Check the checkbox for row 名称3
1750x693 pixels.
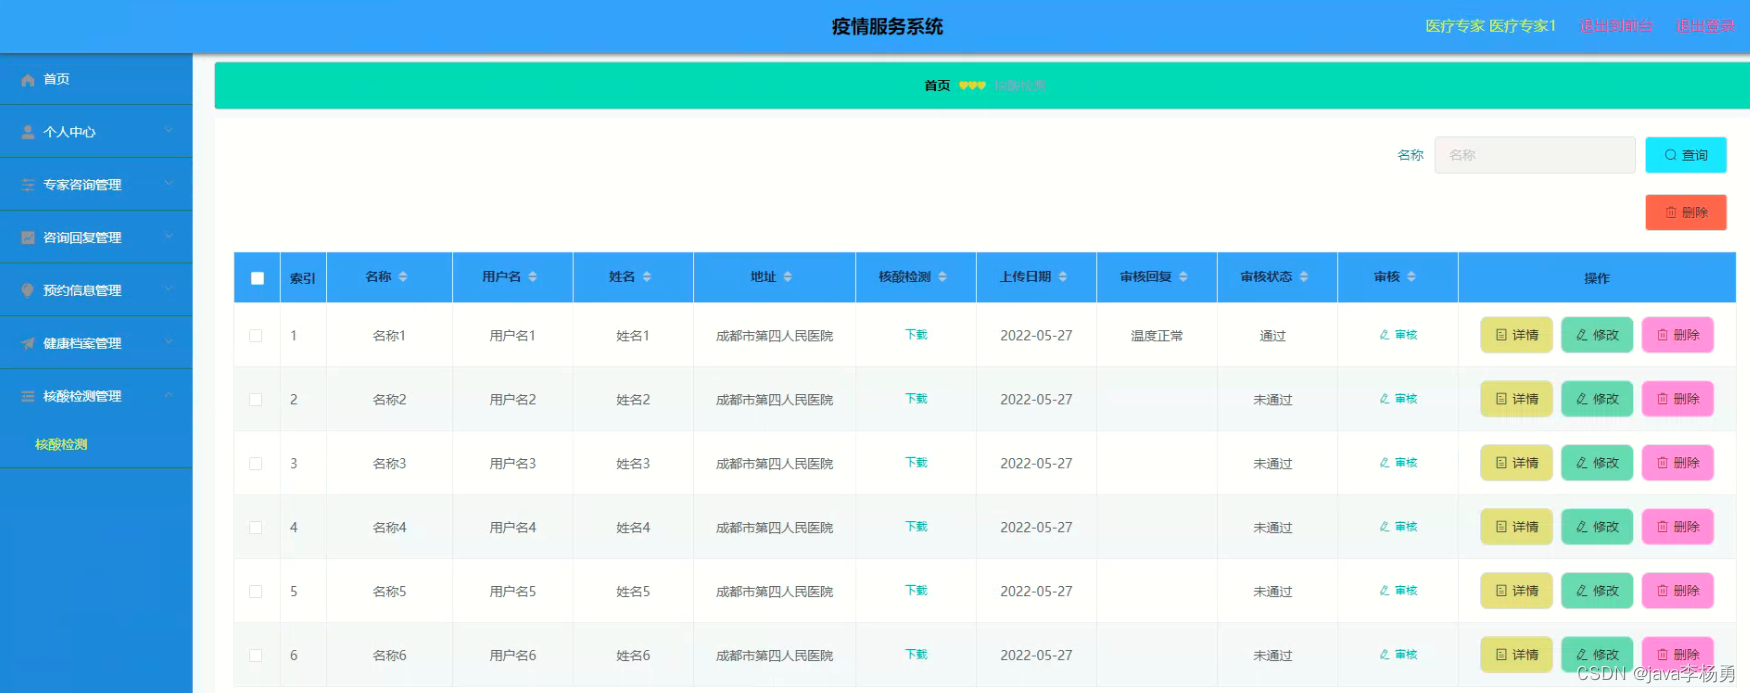tap(256, 464)
